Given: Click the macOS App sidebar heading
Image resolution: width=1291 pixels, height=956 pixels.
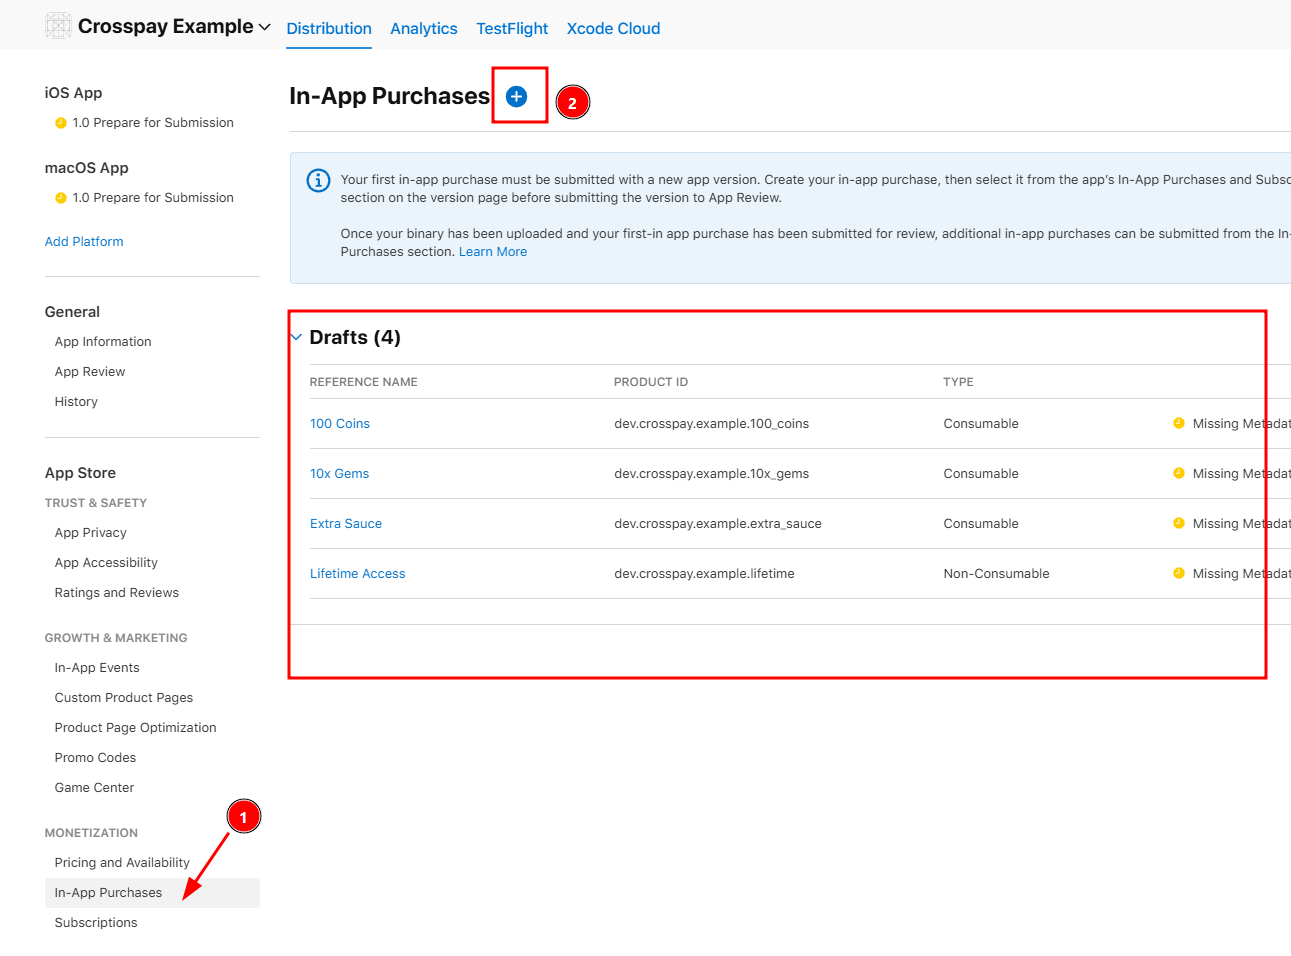Looking at the screenshot, I should [x=86, y=168].
